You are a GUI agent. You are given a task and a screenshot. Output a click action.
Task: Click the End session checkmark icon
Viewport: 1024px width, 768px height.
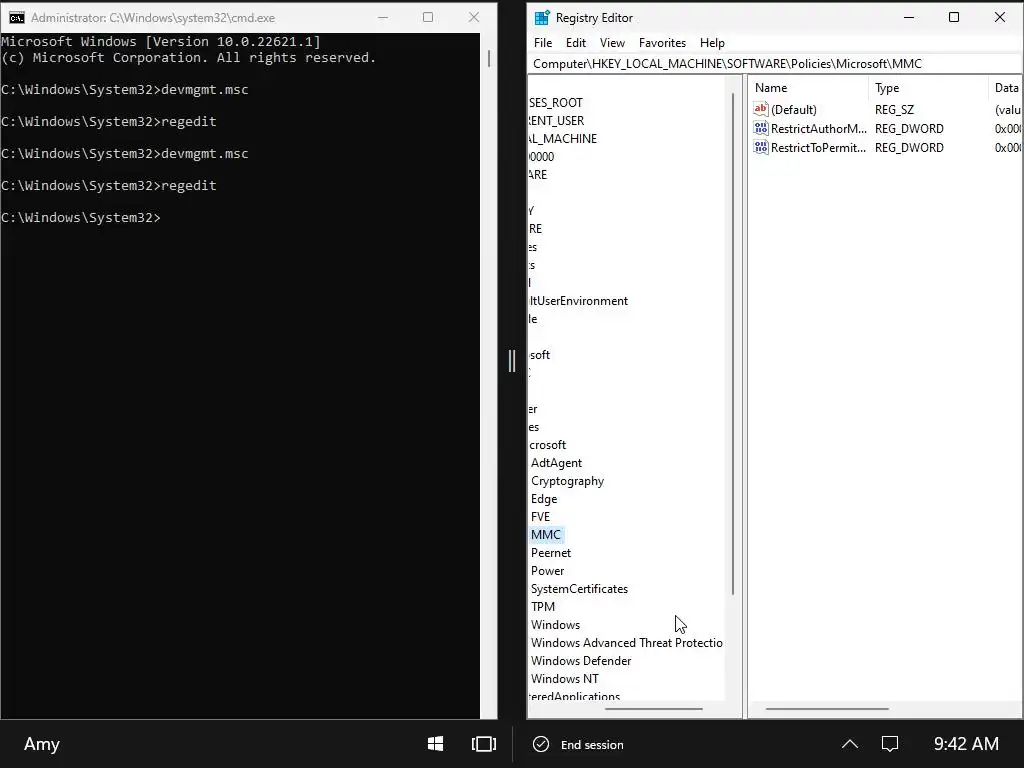tap(541, 744)
